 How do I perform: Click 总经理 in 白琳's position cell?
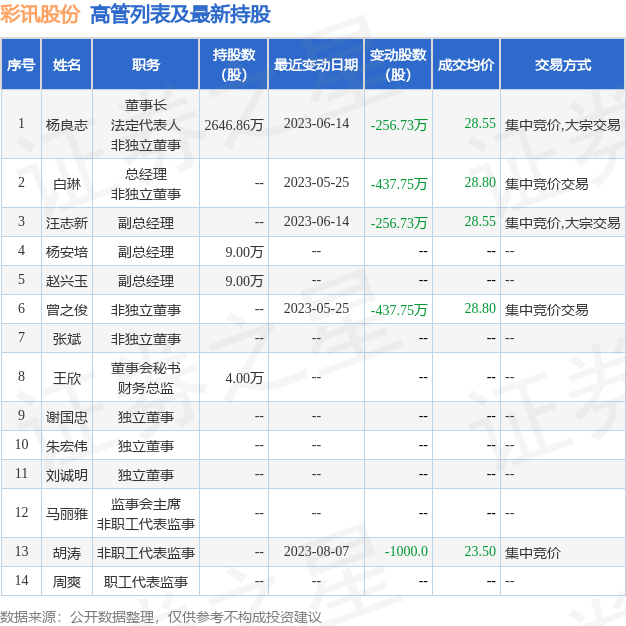click(146, 174)
